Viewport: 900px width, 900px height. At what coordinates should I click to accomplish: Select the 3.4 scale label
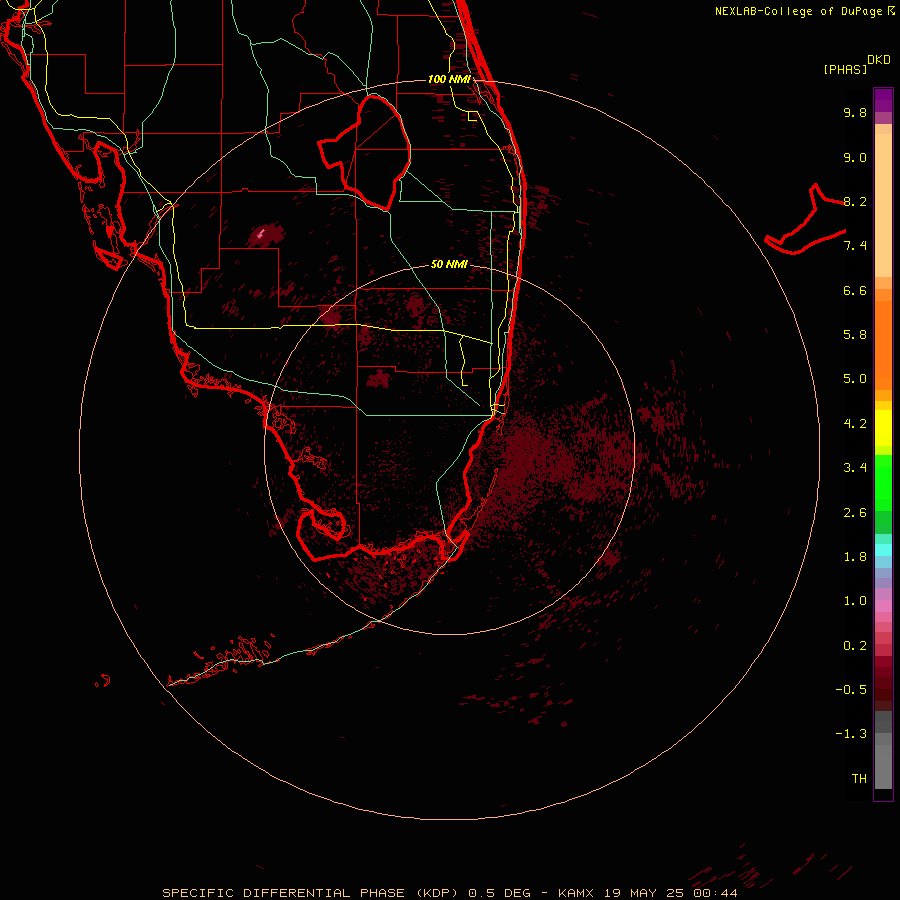[x=855, y=468]
